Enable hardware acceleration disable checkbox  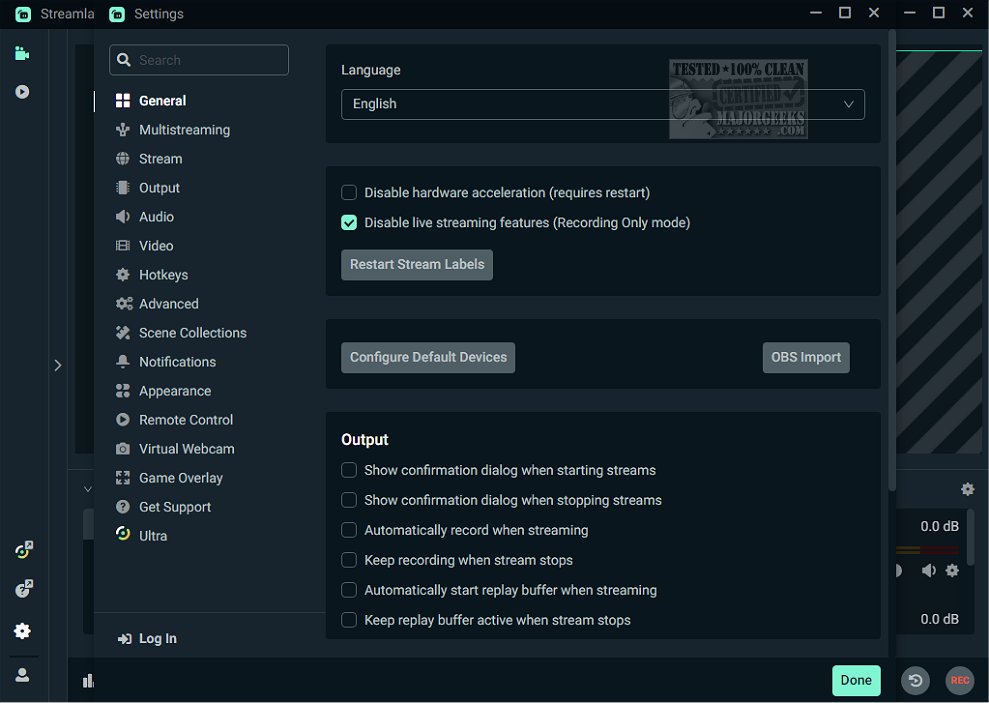[x=349, y=192]
